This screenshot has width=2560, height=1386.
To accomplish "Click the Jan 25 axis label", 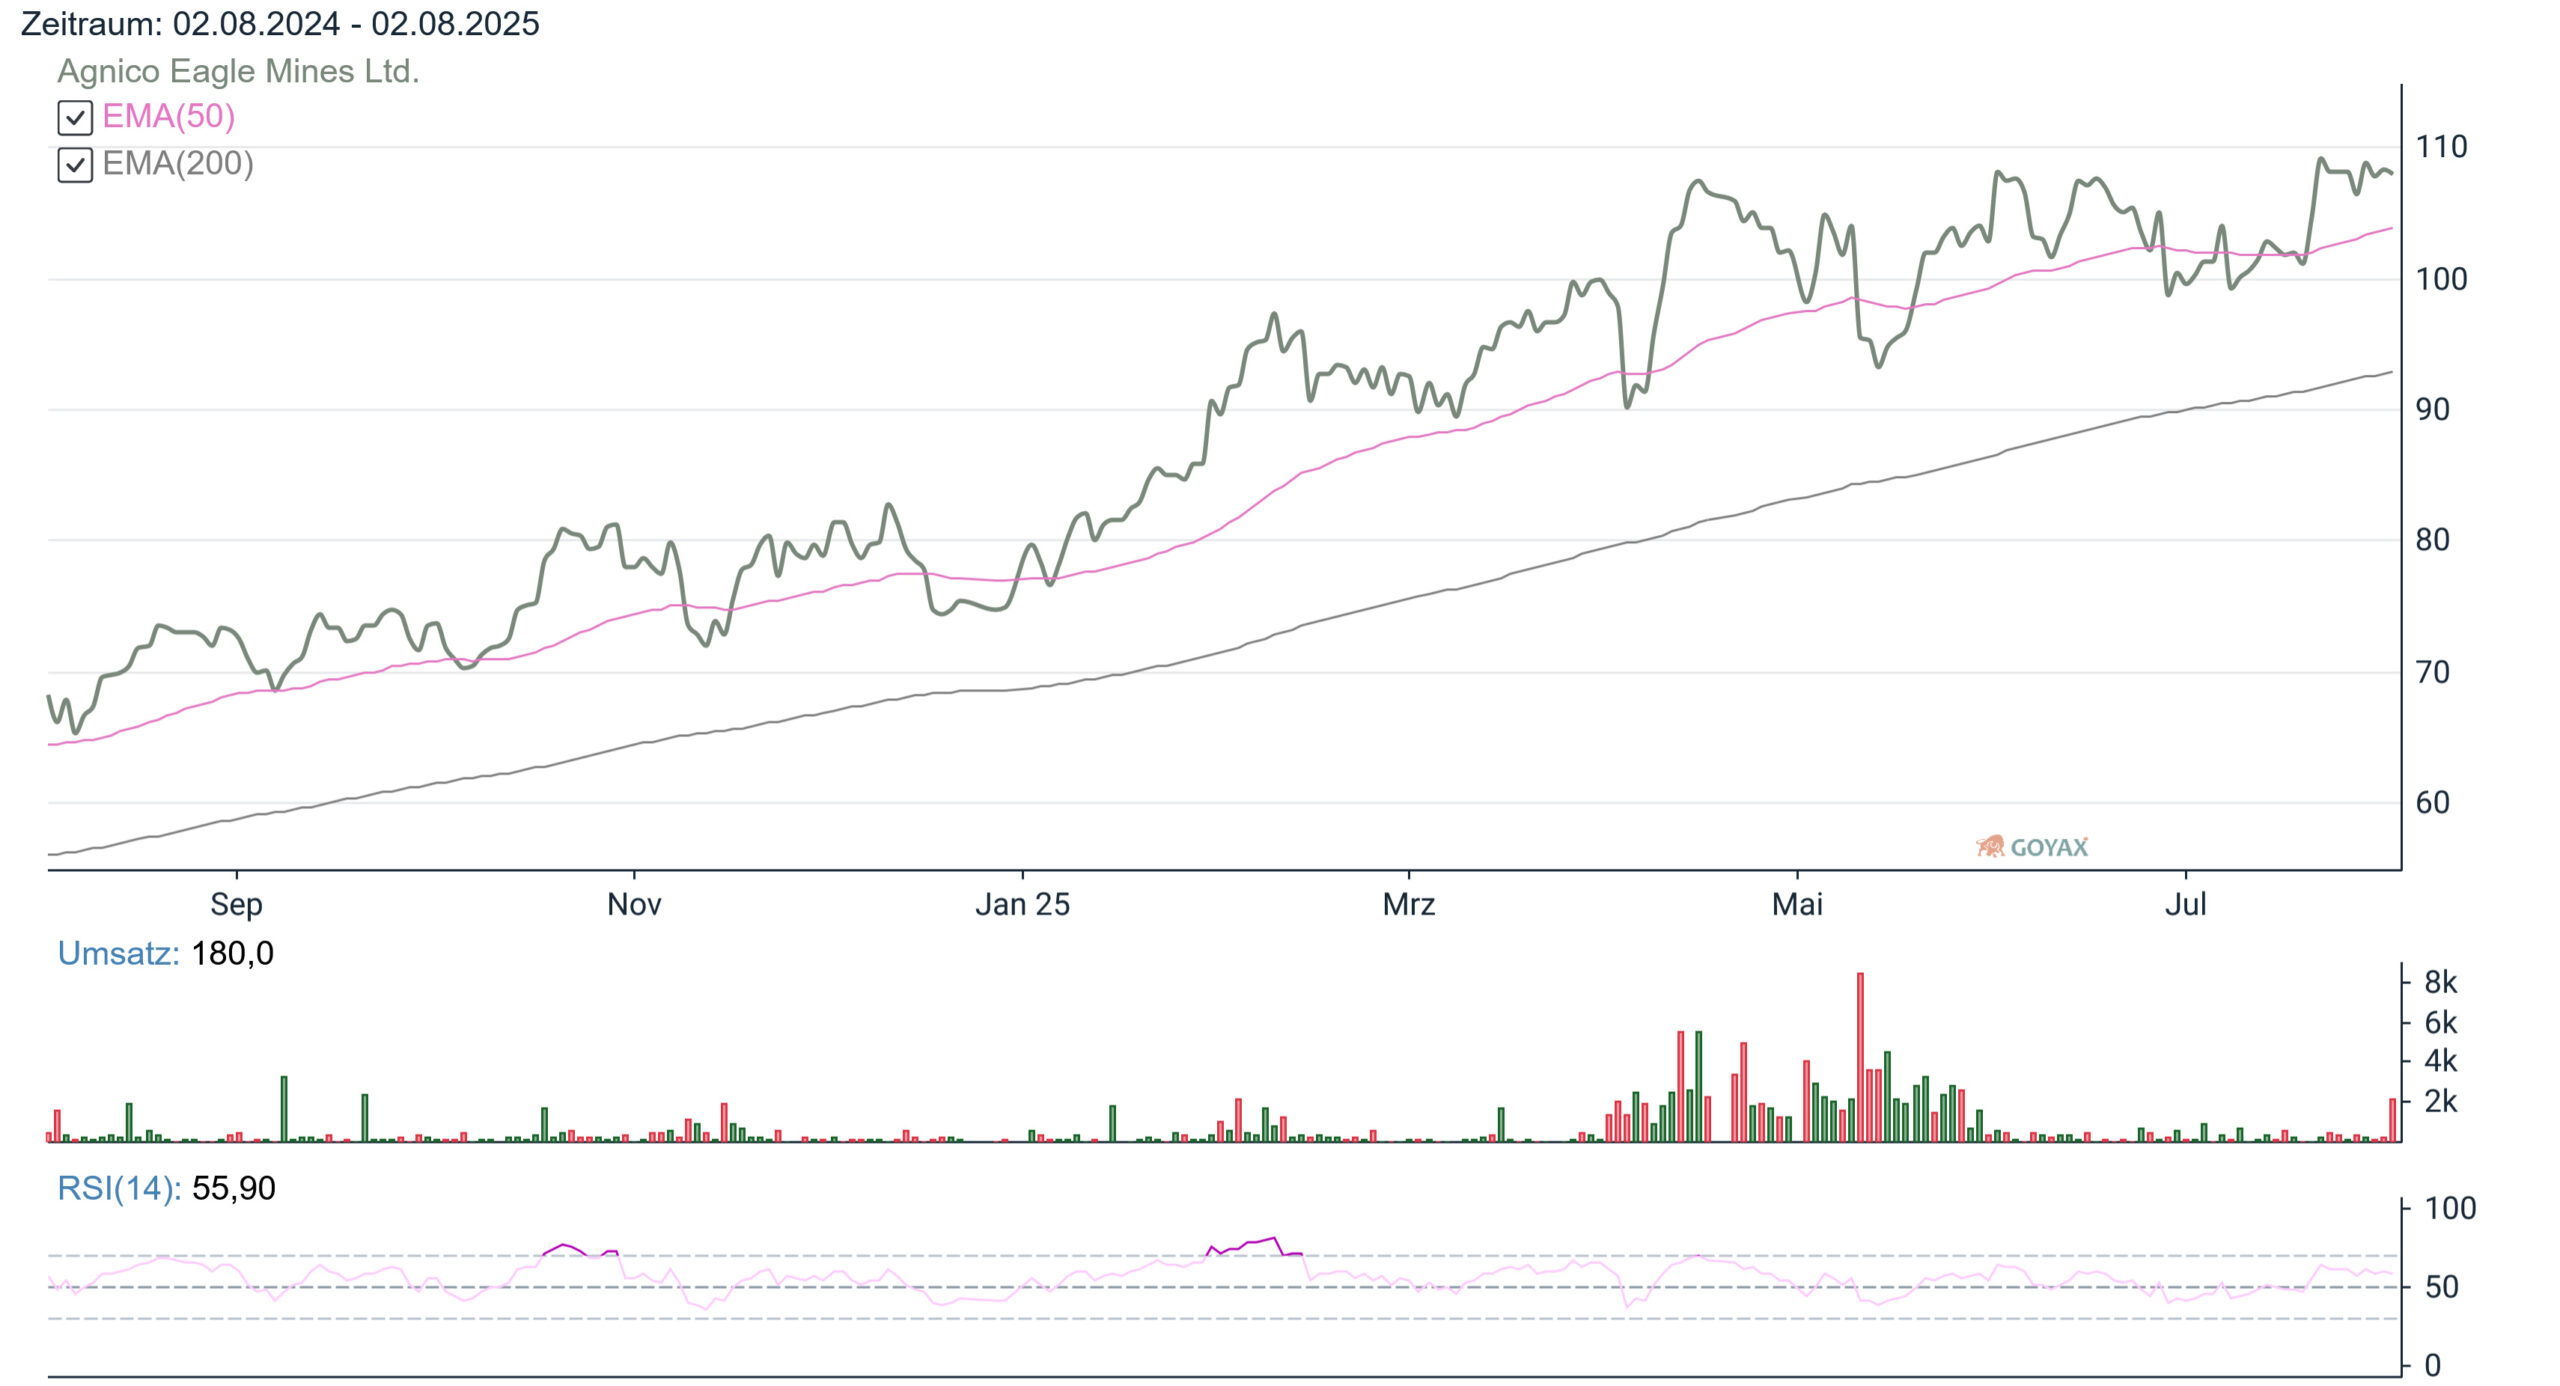I will (x=1022, y=905).
